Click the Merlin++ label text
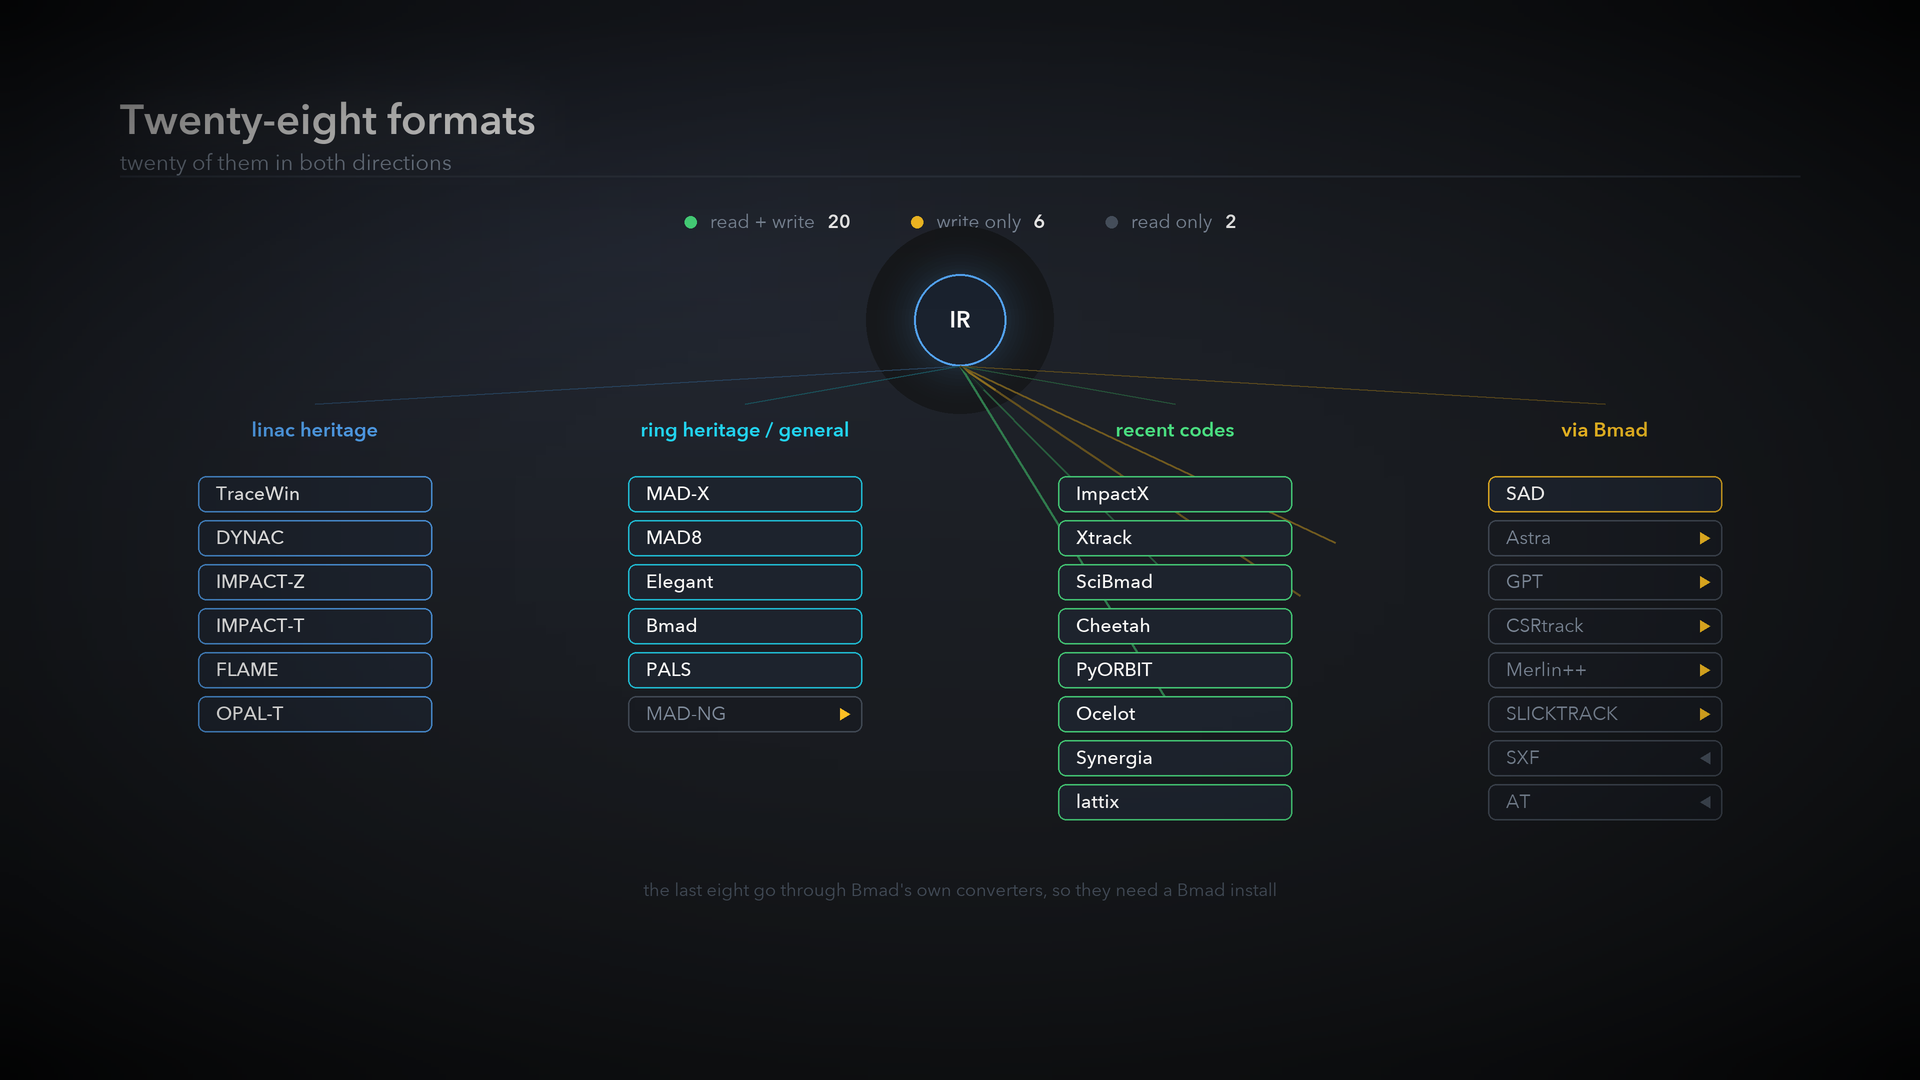The width and height of the screenshot is (1920, 1080). point(1546,670)
